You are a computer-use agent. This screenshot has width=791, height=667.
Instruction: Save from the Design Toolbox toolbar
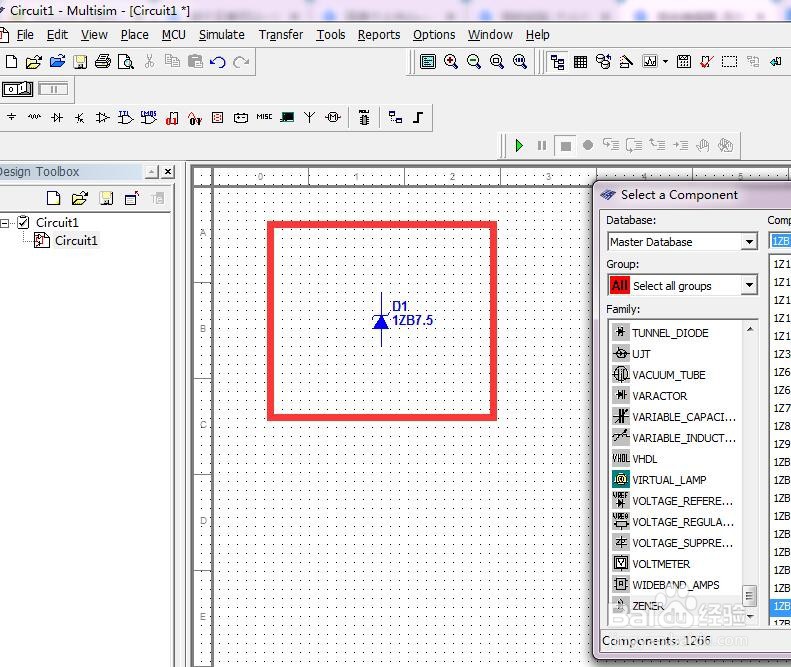point(106,198)
